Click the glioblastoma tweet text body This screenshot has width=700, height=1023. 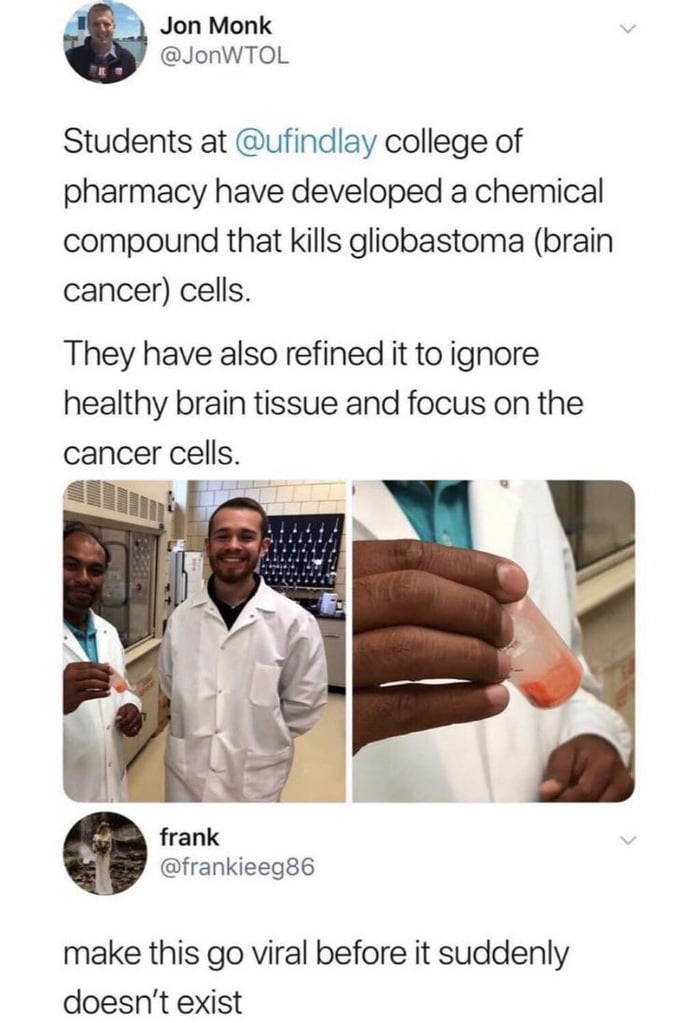pos(338,216)
